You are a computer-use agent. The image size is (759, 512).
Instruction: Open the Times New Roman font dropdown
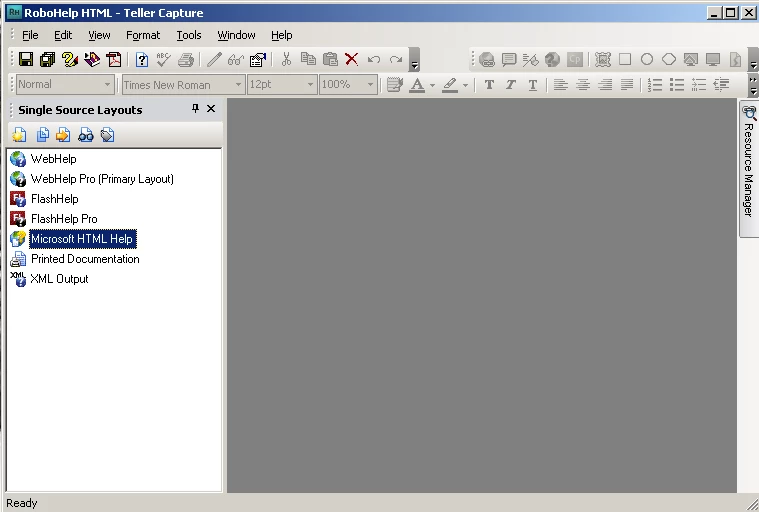tap(238, 85)
